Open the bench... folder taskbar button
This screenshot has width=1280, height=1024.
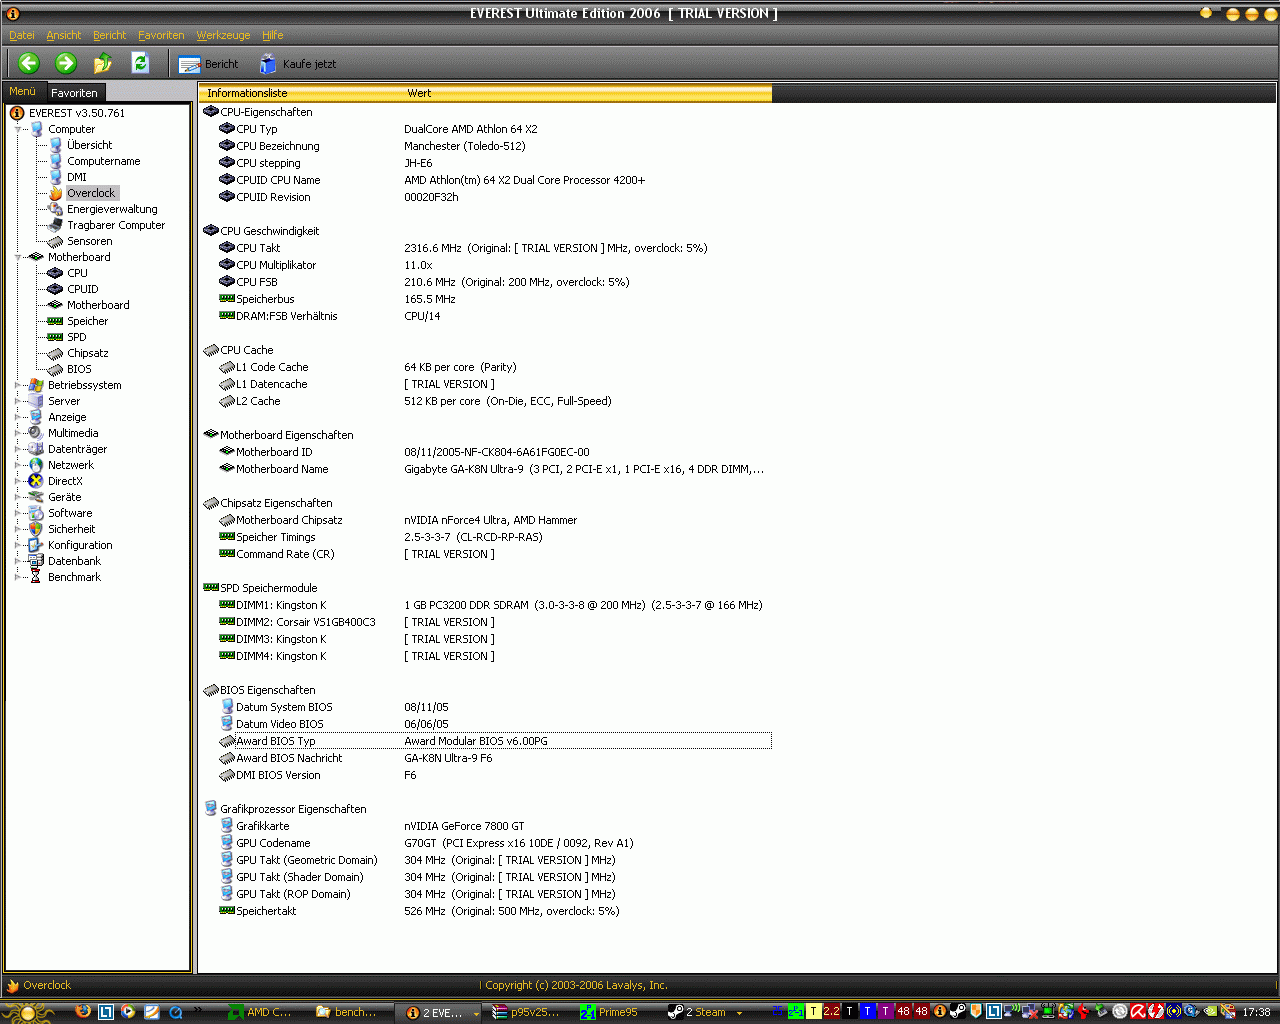click(x=348, y=1012)
